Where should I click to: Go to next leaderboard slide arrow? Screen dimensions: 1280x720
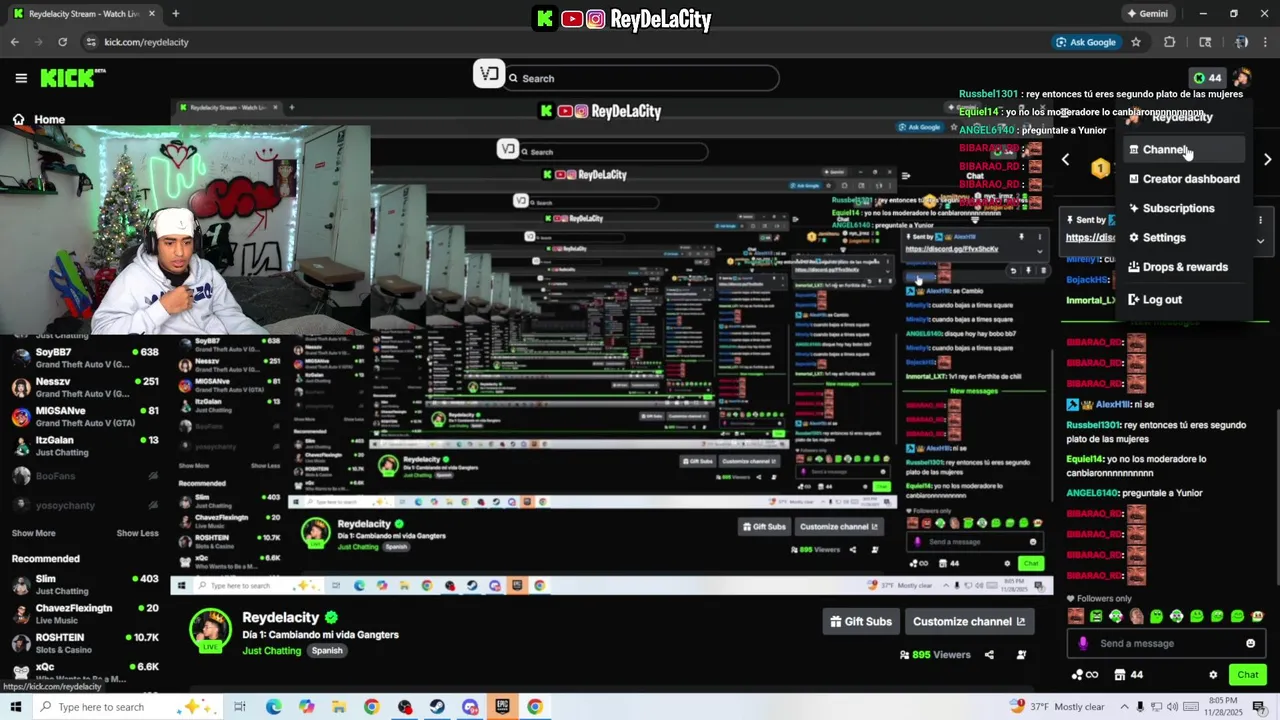(x=1267, y=160)
